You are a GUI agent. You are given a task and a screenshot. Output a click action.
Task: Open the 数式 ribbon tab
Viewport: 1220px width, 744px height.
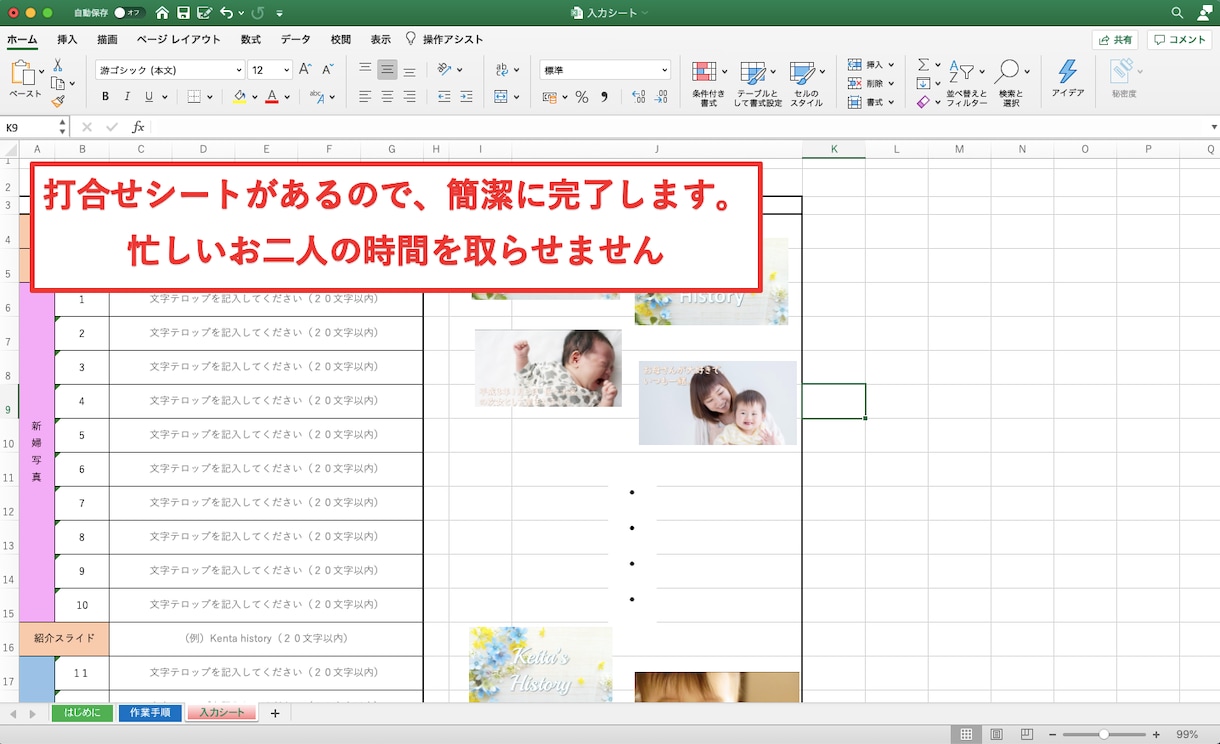tap(251, 40)
